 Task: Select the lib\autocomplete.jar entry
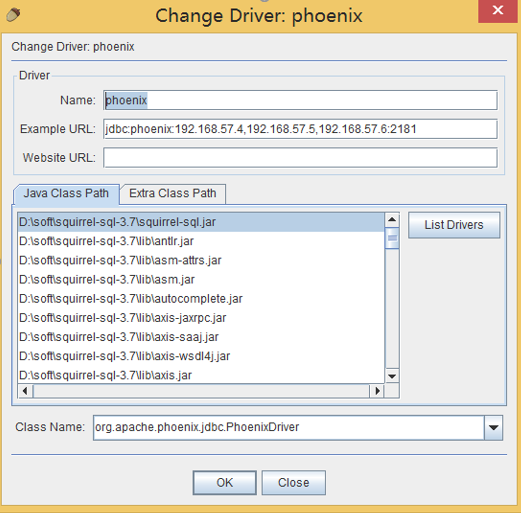point(201,299)
